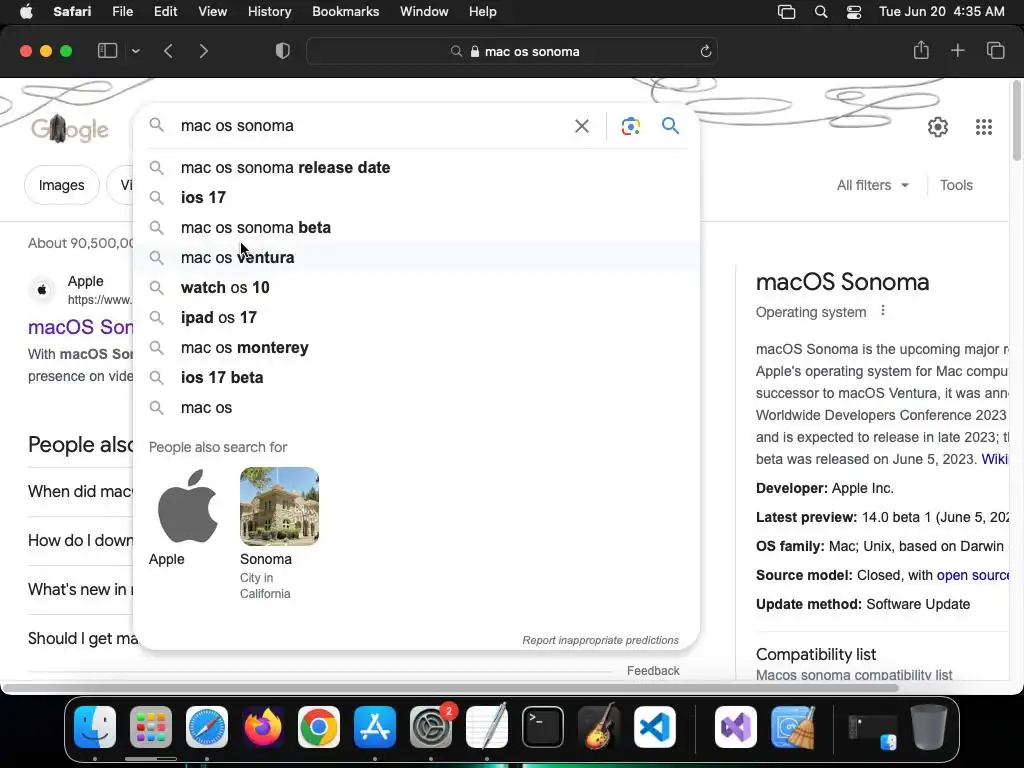Open the View menu
This screenshot has height=768, width=1024.
click(212, 12)
